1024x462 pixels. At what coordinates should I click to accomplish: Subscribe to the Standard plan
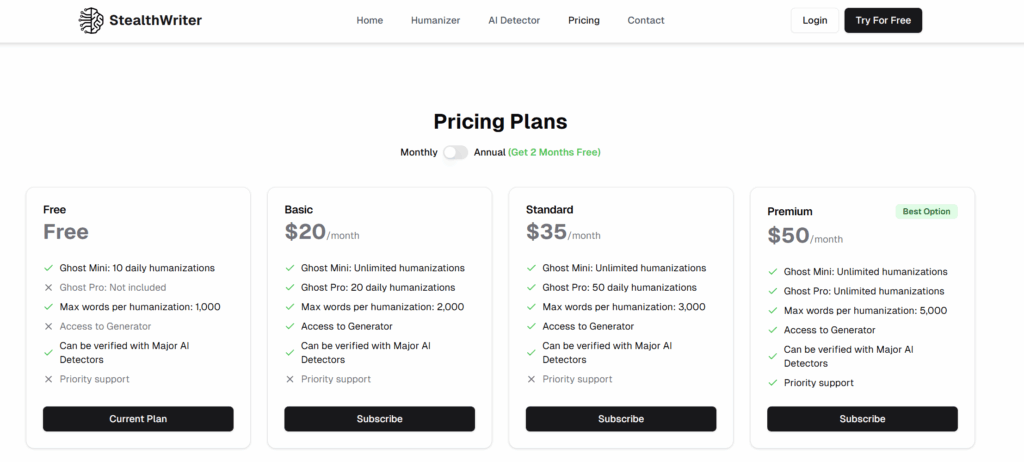click(621, 419)
